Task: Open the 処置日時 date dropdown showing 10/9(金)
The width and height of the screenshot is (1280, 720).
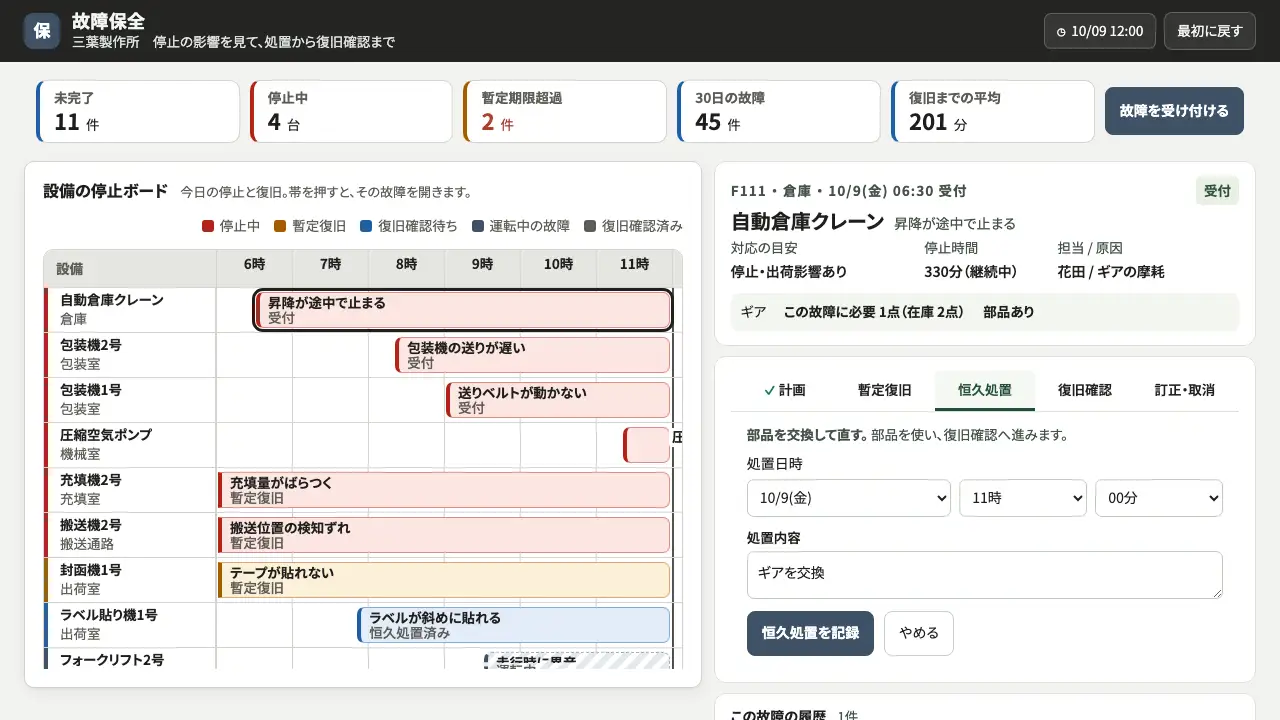Action: pyautogui.click(x=849, y=498)
